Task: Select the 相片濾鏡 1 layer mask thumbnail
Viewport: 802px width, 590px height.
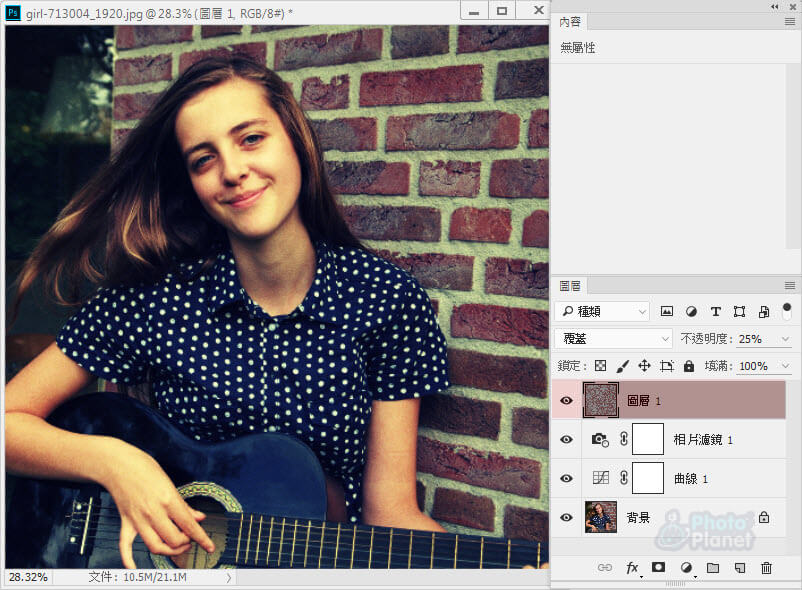Action: pyautogui.click(x=648, y=439)
